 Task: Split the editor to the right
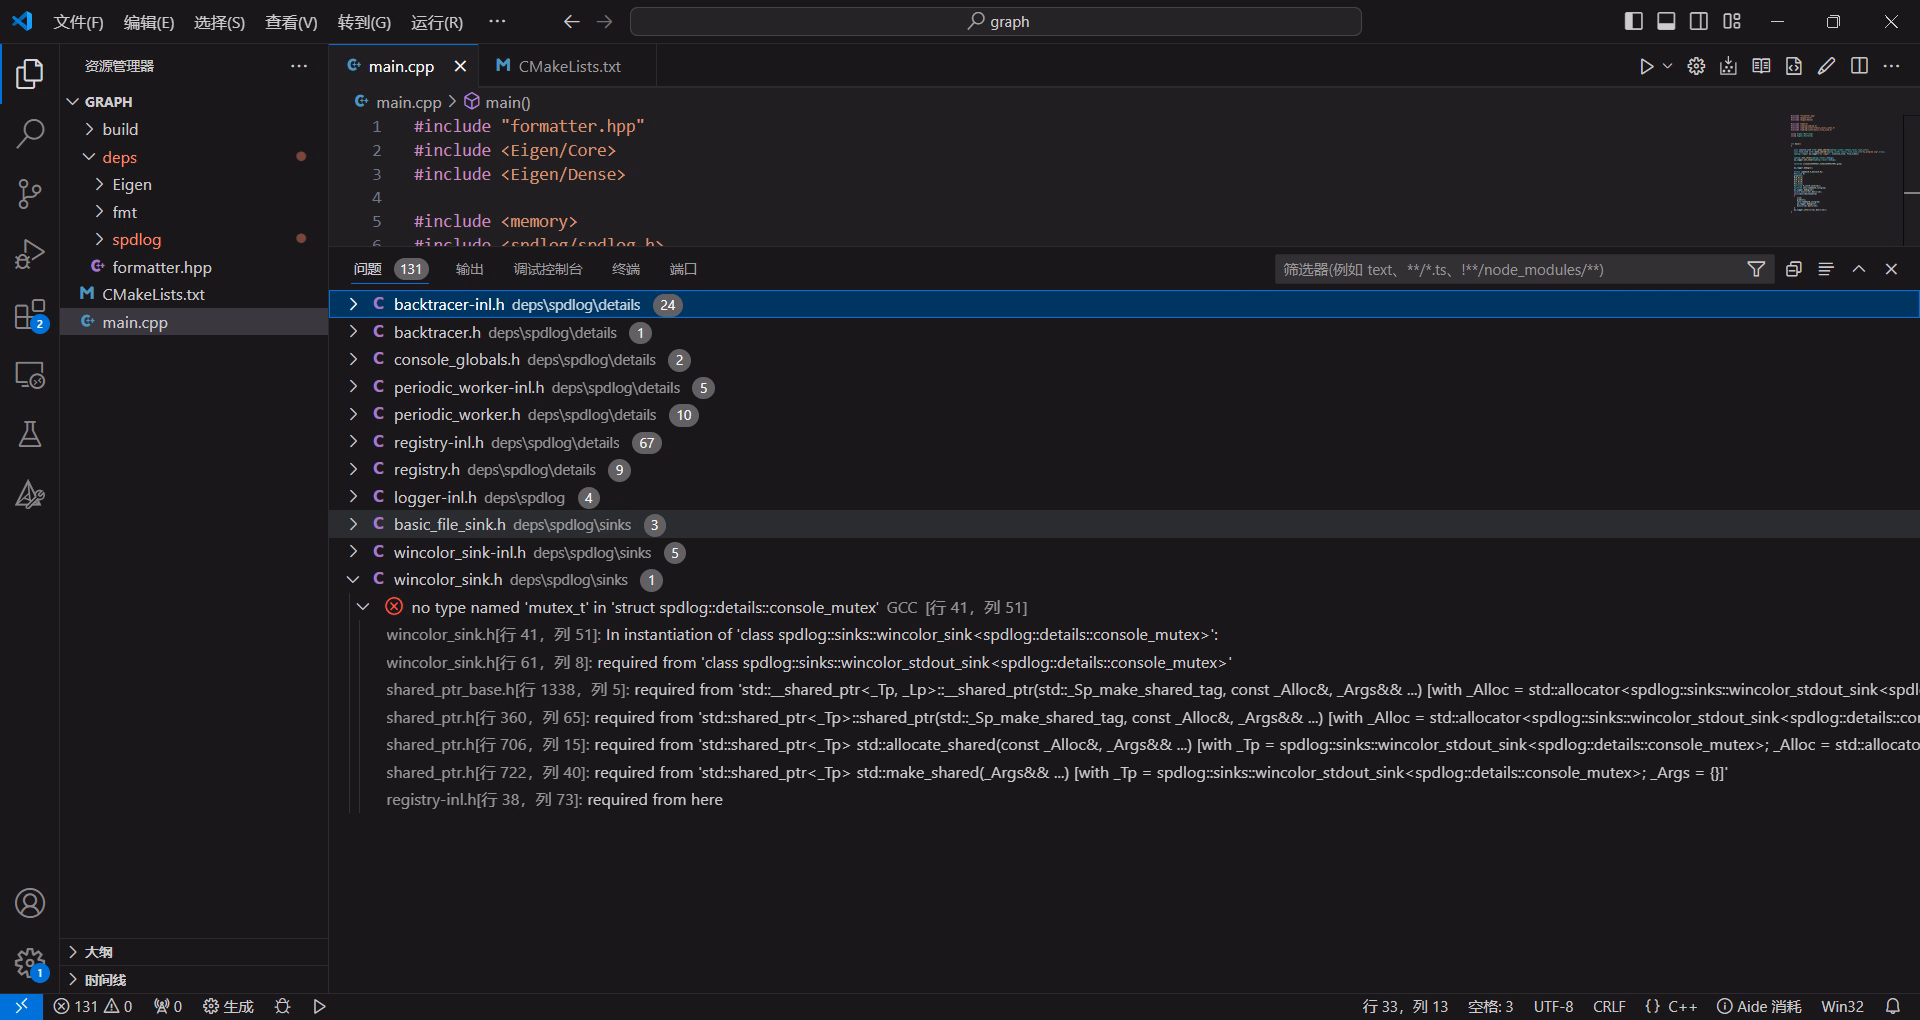pos(1859,66)
